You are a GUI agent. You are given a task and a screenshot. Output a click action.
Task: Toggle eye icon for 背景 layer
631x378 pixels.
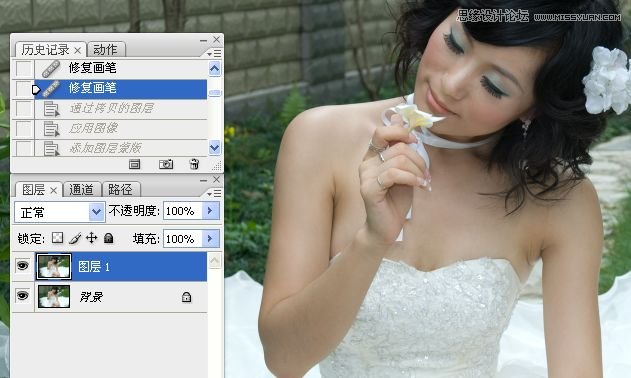[23, 296]
